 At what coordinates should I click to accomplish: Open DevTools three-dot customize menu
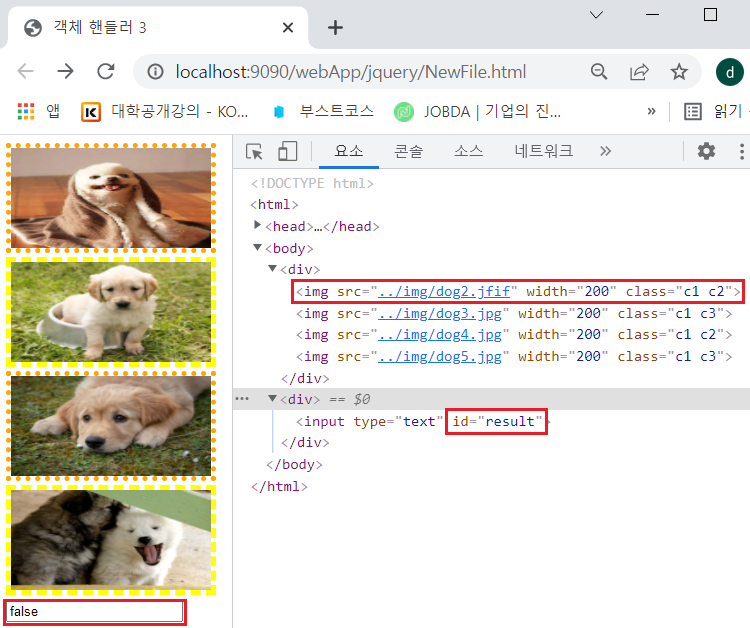tap(741, 151)
